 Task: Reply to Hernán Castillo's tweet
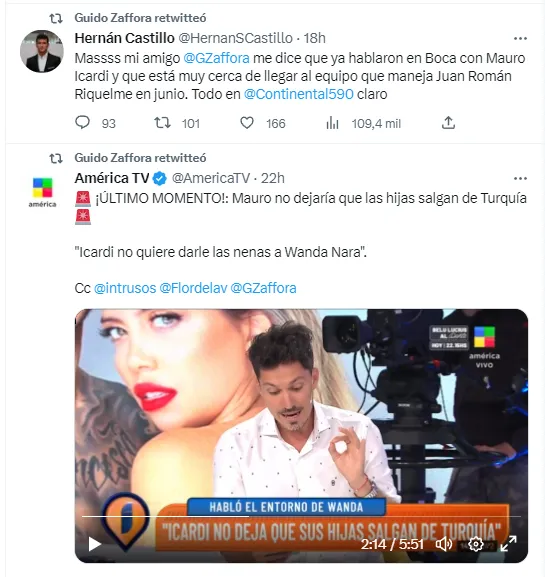[x=83, y=123]
